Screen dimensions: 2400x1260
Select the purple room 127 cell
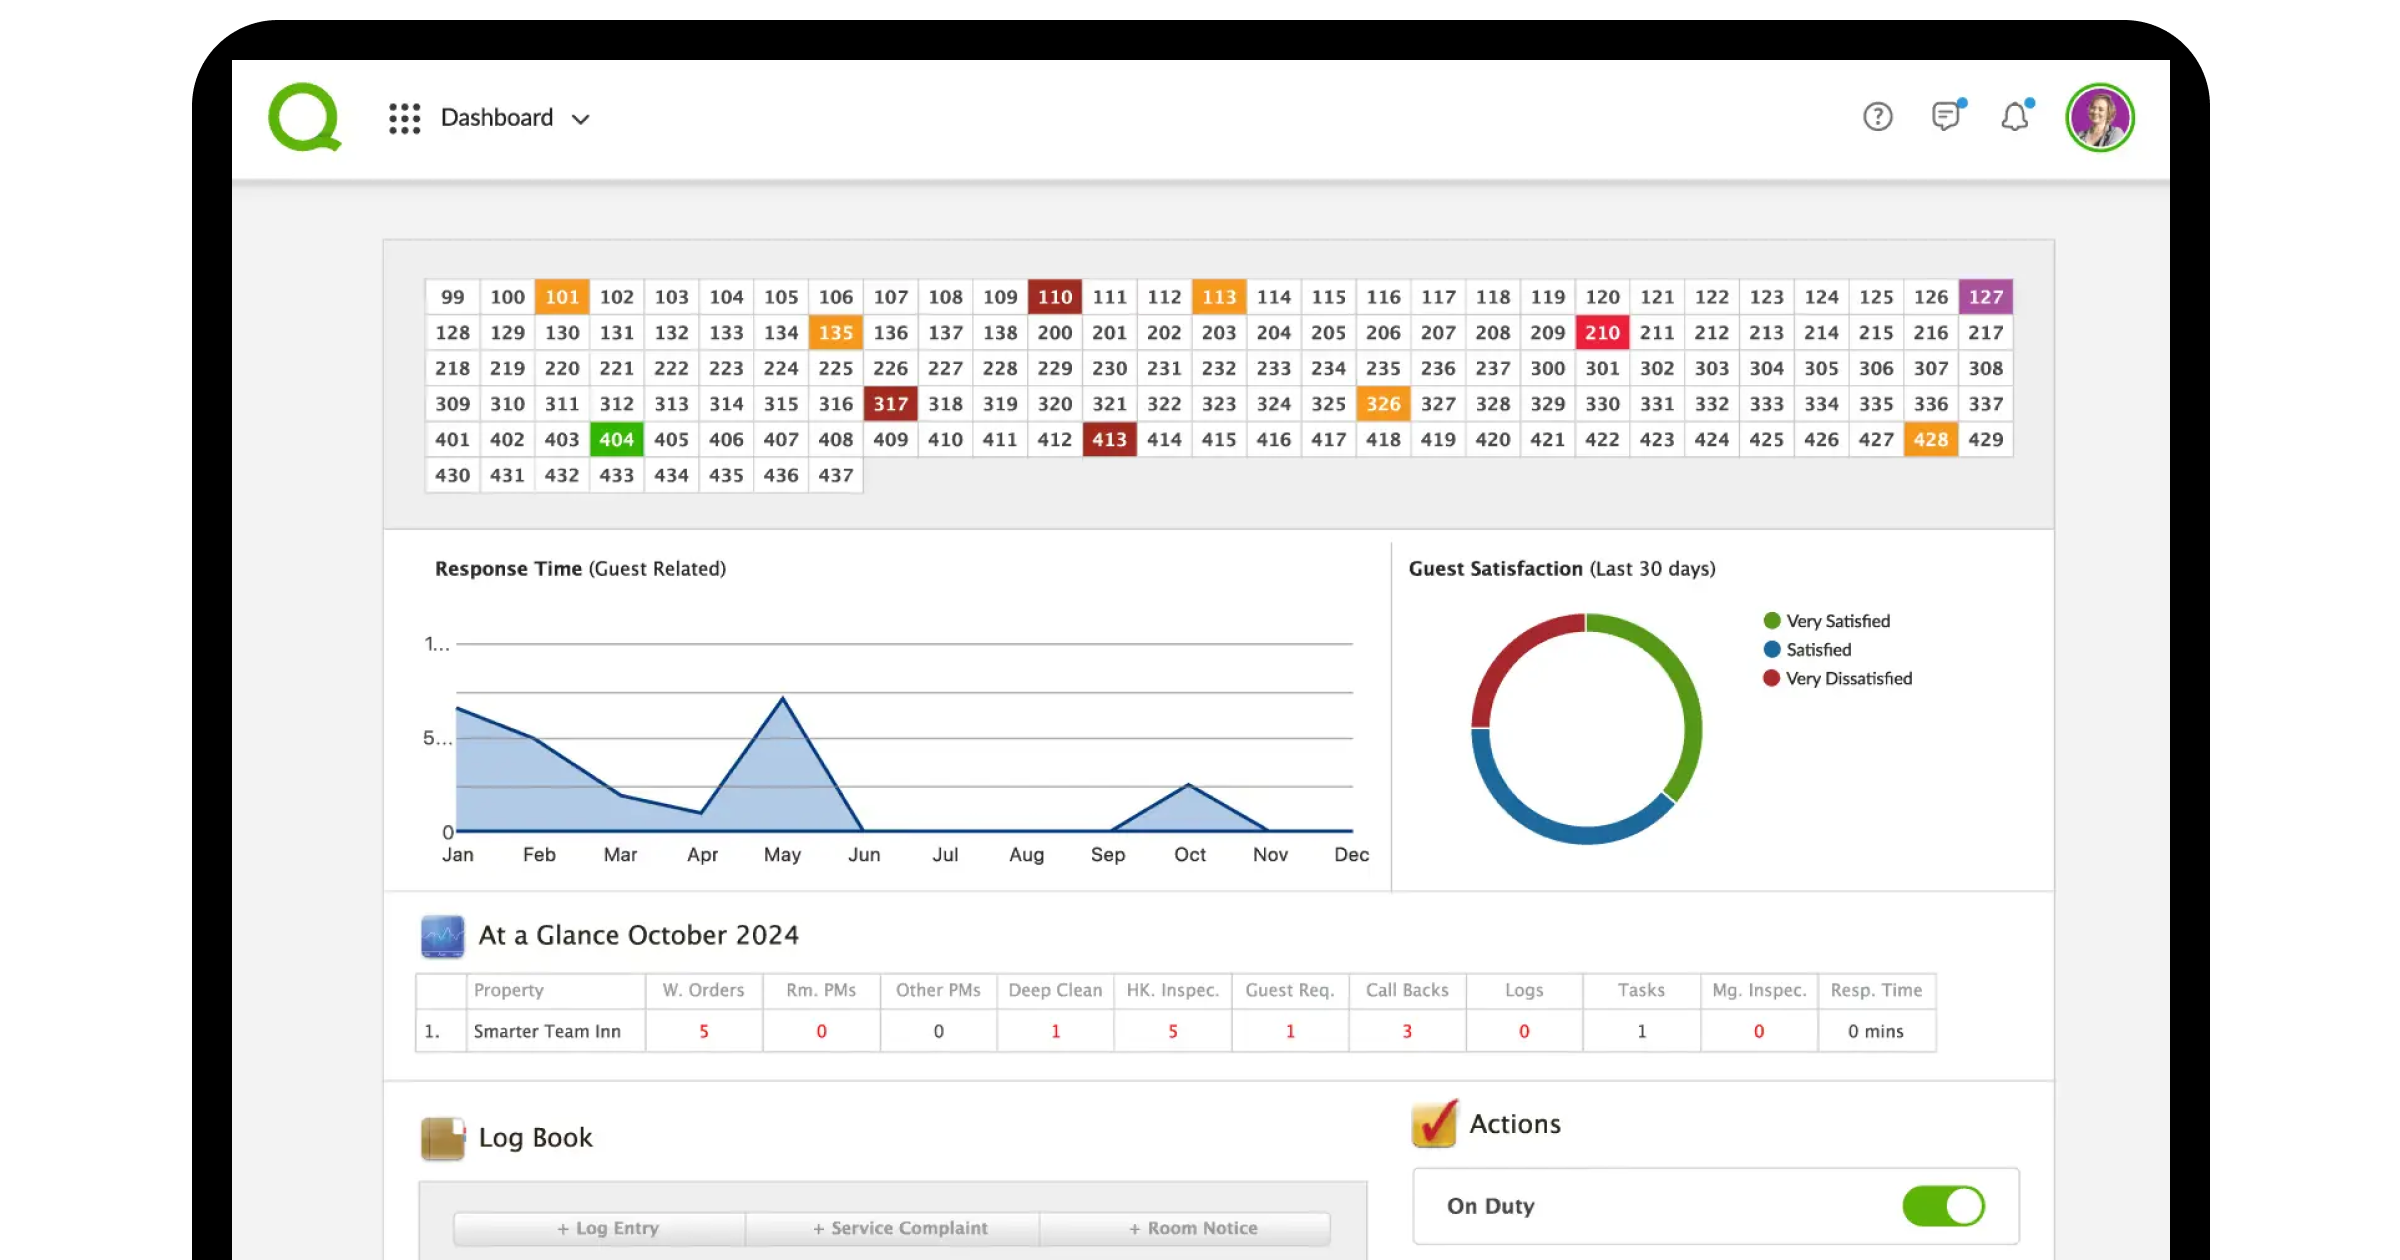[1985, 297]
